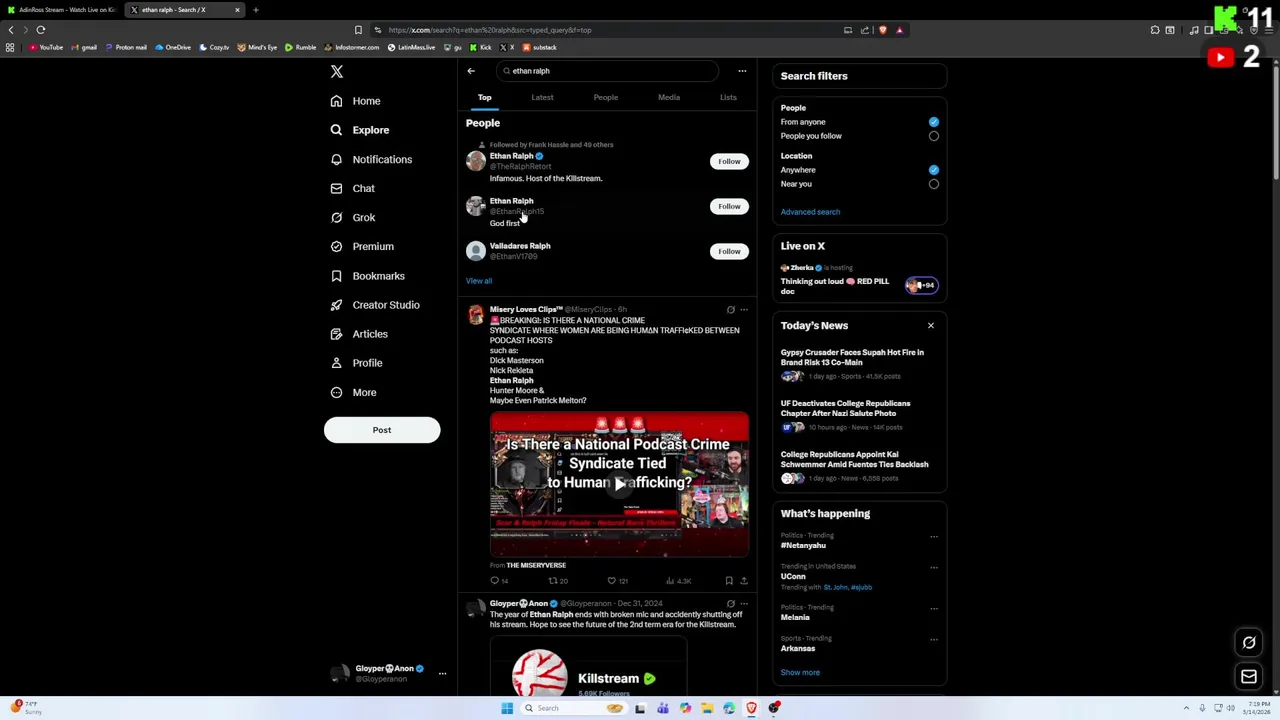
Task: Click the search box with 'ethan ralph'
Action: click(607, 71)
